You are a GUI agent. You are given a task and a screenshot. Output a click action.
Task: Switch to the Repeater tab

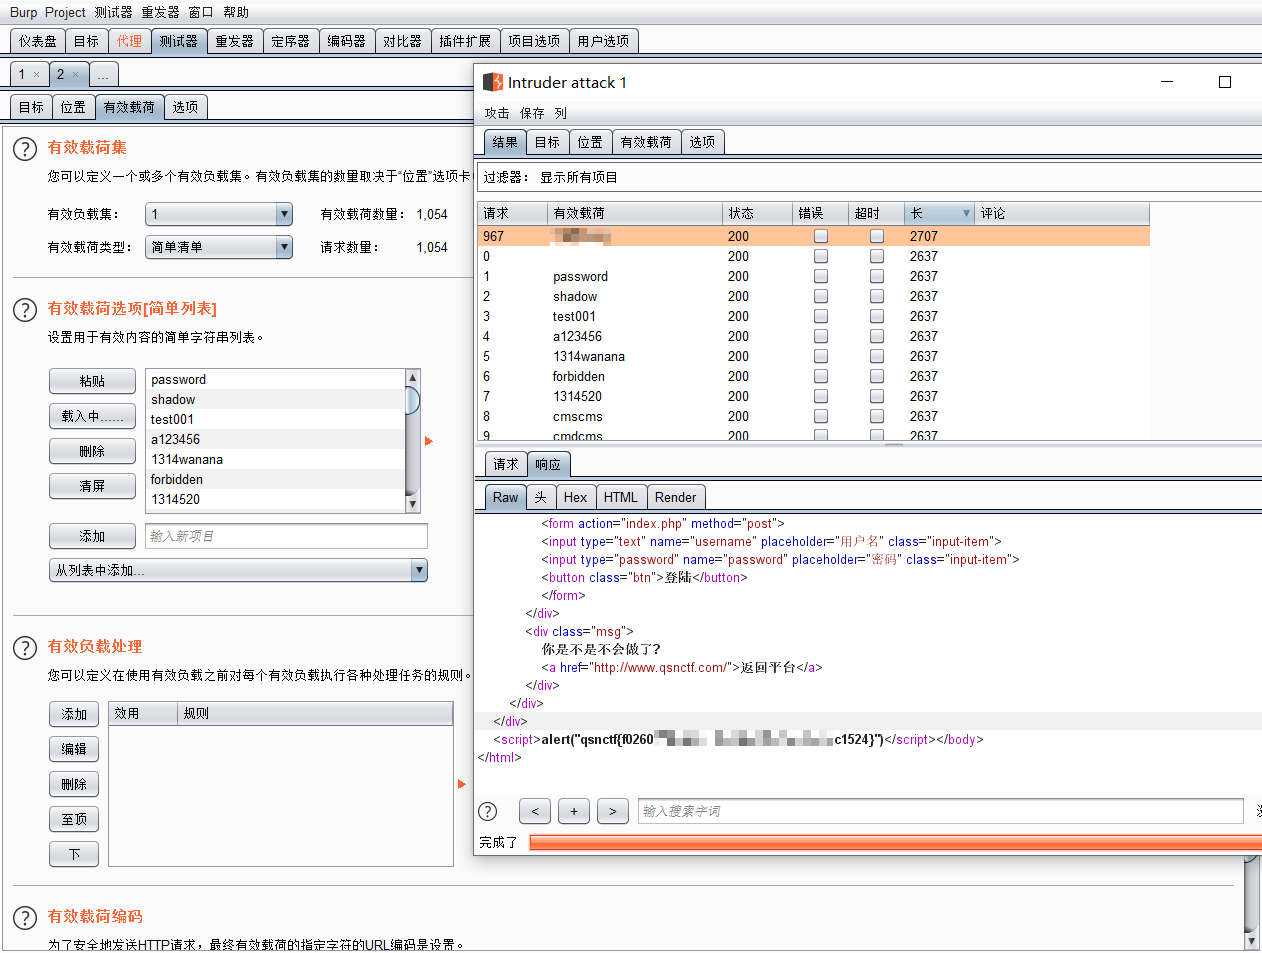(x=235, y=41)
